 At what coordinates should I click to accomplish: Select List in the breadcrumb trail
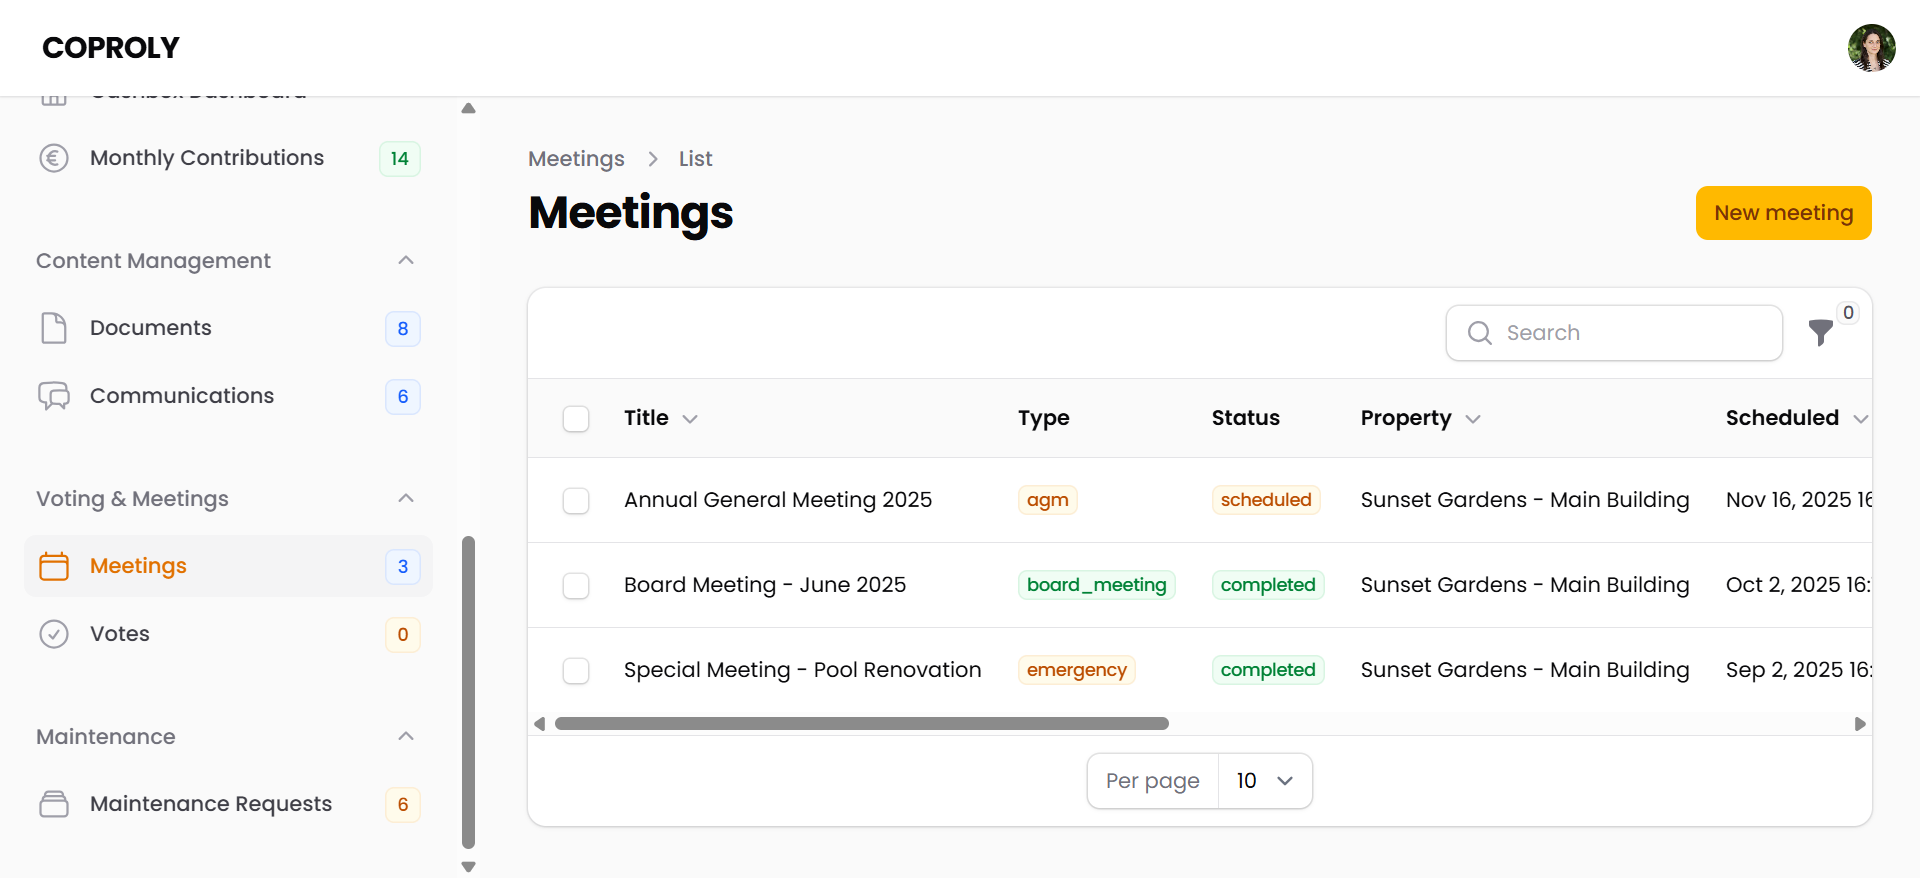click(695, 158)
